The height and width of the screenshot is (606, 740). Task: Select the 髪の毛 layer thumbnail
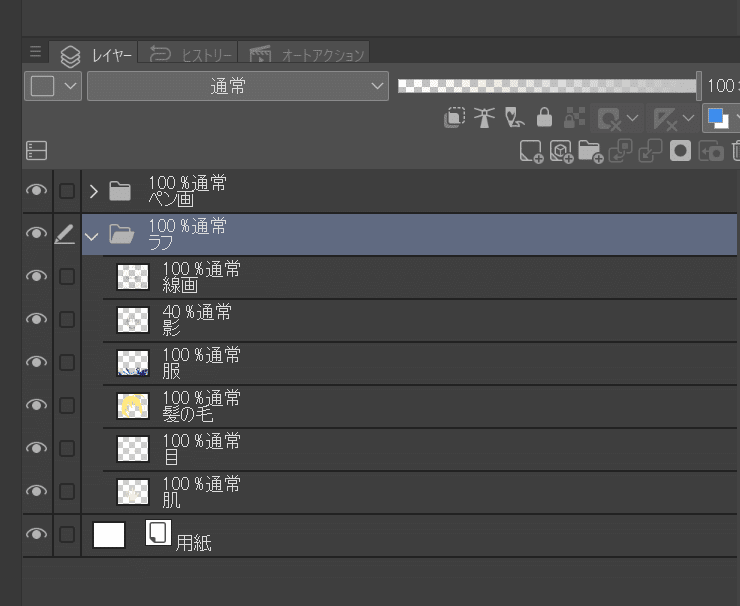[133, 405]
